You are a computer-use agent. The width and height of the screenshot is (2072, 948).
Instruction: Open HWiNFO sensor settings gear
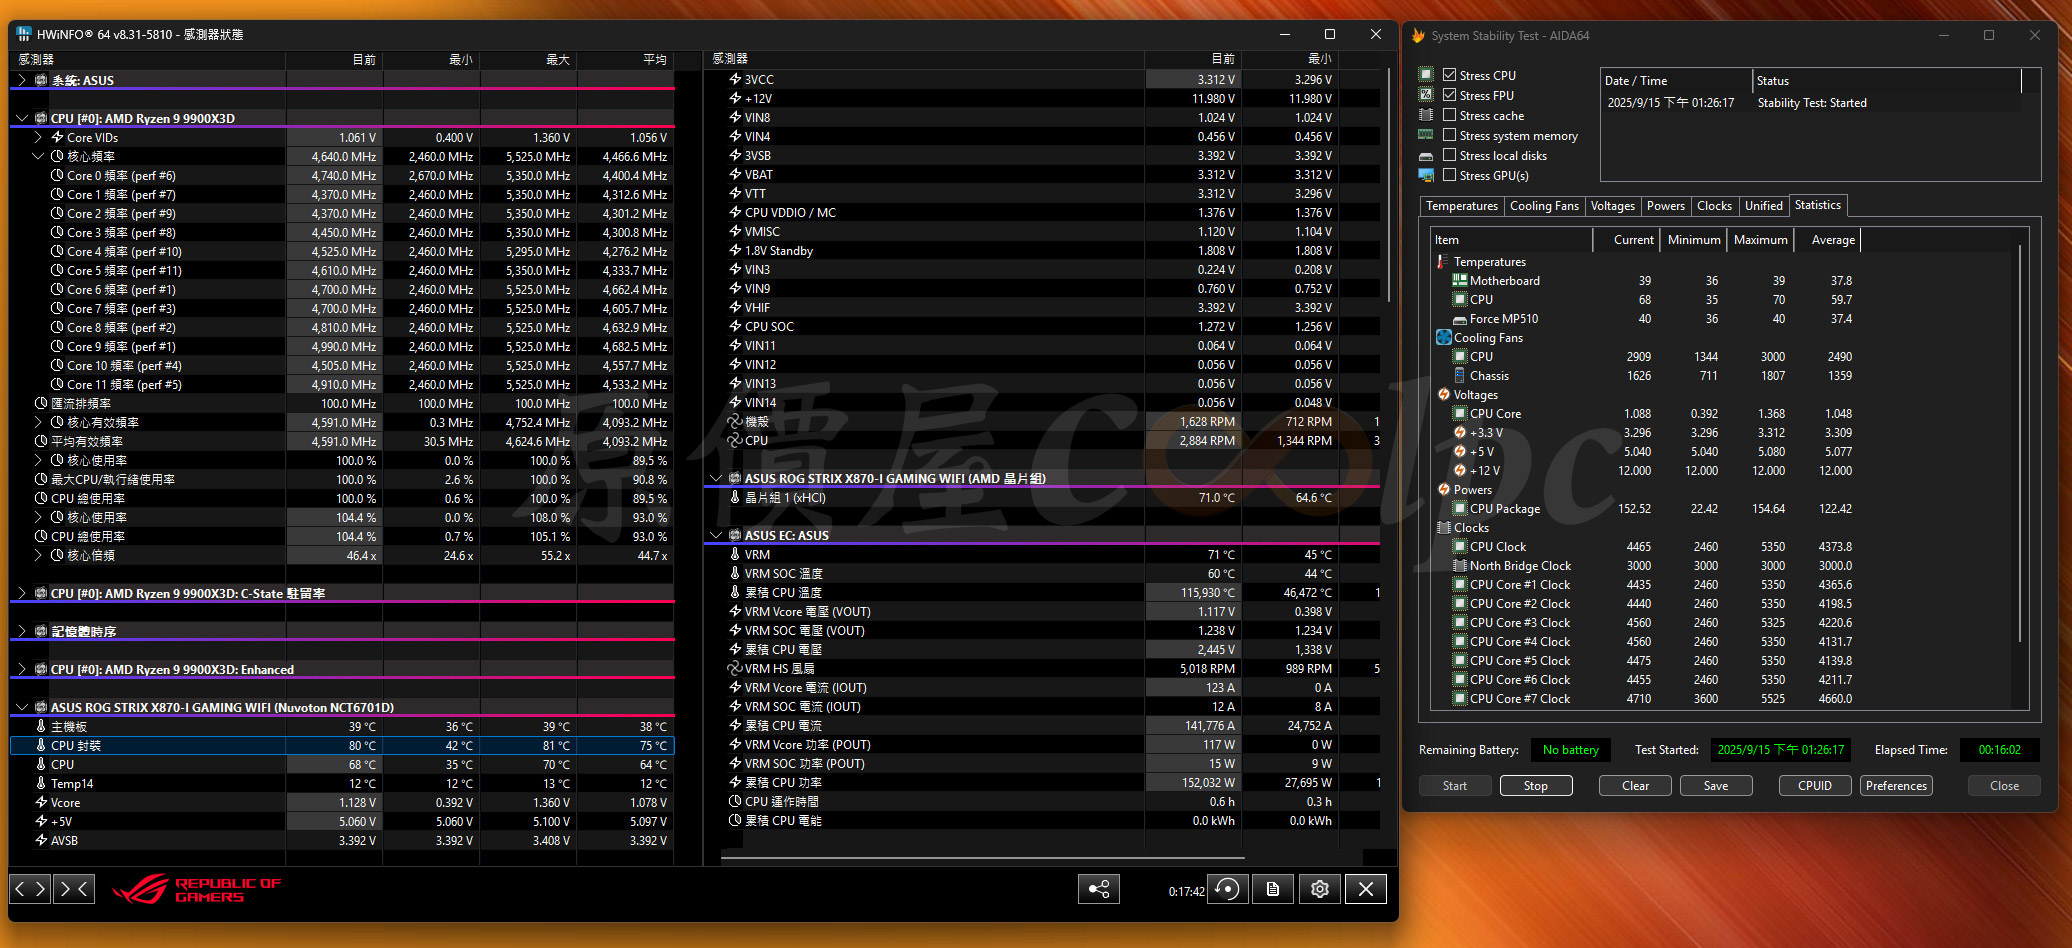click(x=1320, y=889)
